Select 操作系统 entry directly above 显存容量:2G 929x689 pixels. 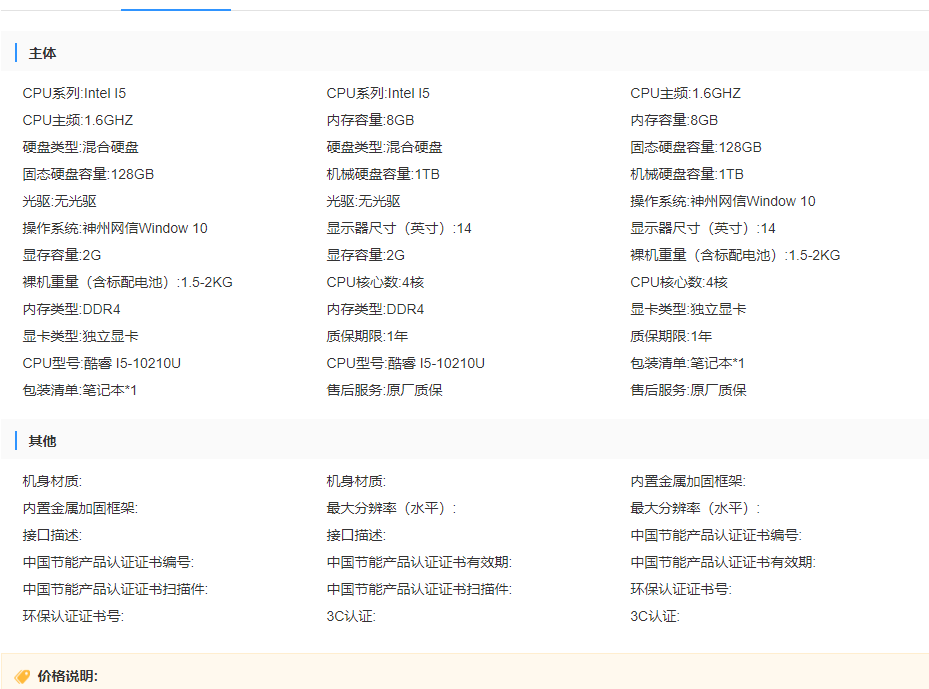(x=115, y=228)
